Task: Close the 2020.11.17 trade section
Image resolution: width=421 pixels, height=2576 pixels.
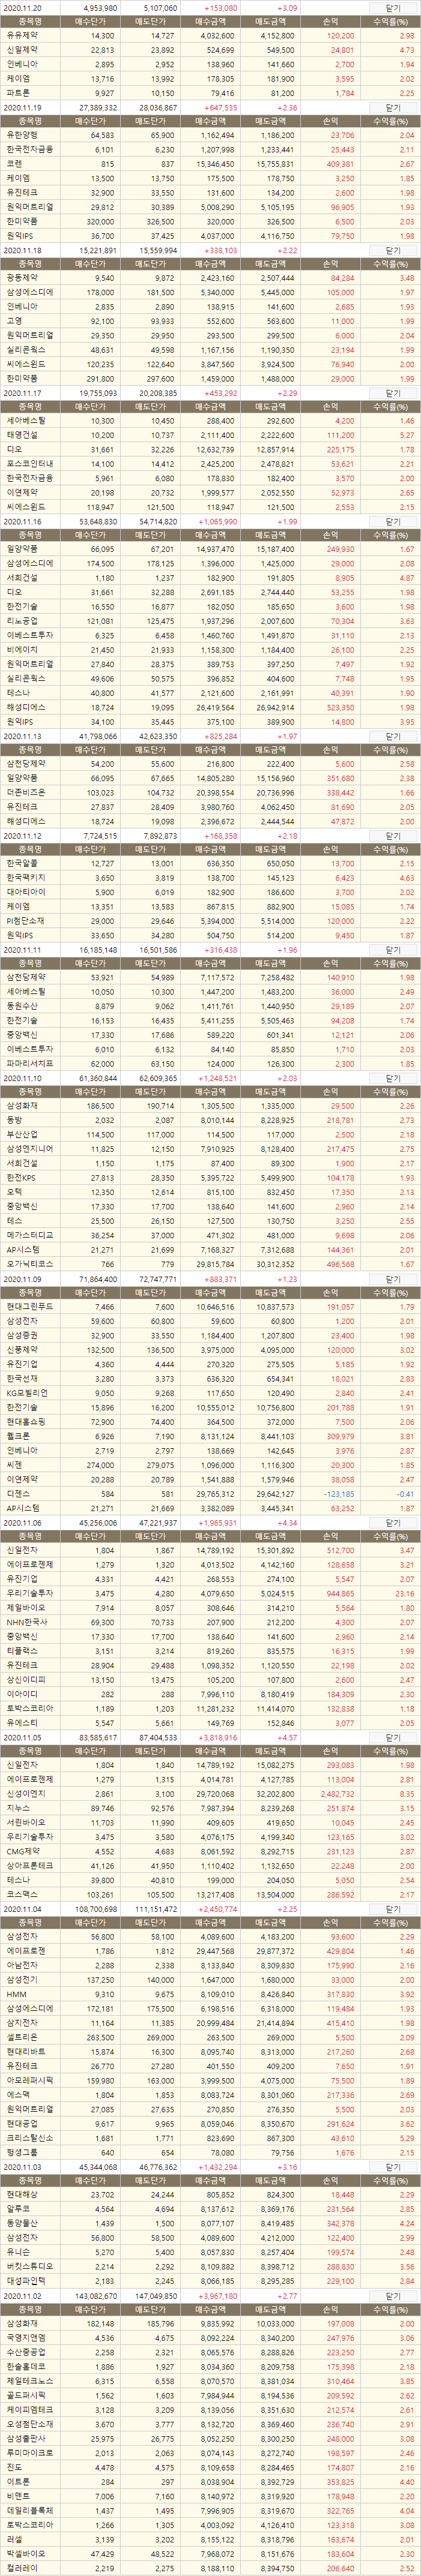Action: pos(393,394)
